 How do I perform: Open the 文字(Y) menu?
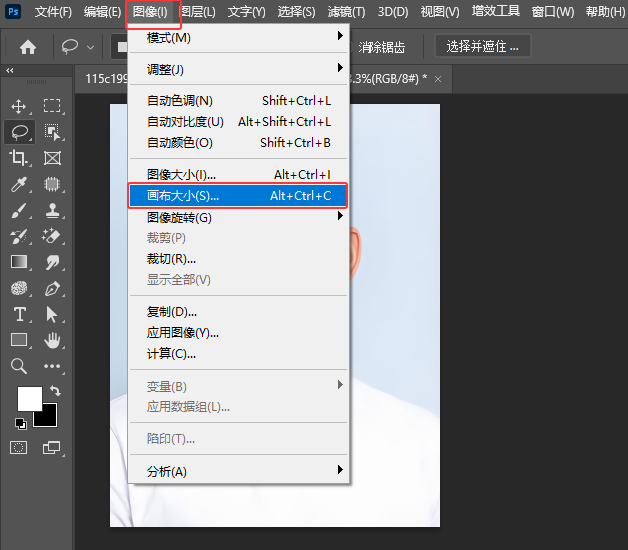coord(246,12)
